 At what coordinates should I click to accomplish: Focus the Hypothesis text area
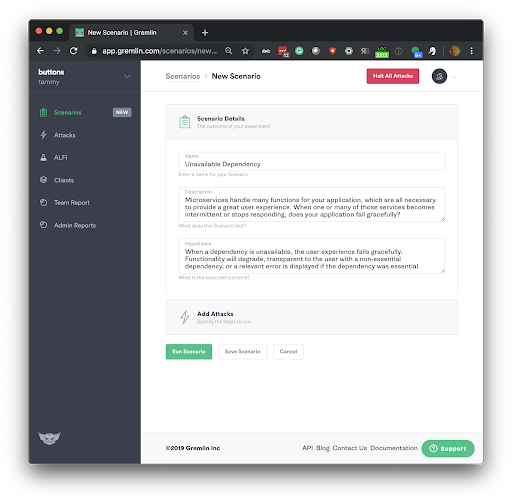tap(311, 256)
